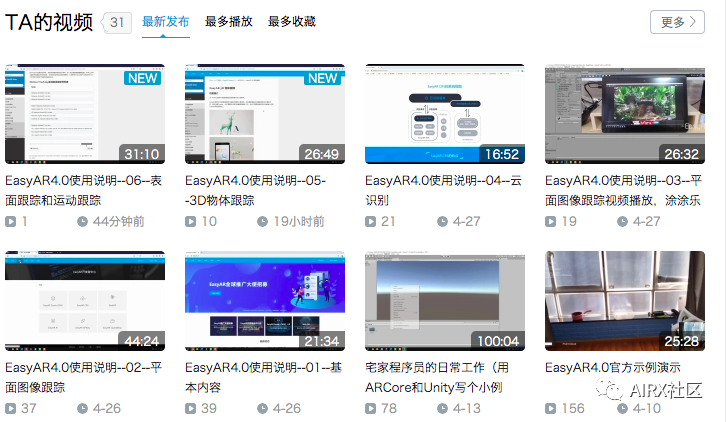Click NEW badge on 26:49 video
Viewport: 726px width, 422px height.
tap(323, 78)
